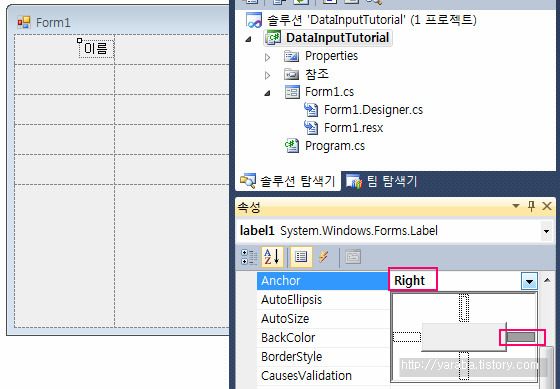Expand the Properties folder node

pos(268,57)
